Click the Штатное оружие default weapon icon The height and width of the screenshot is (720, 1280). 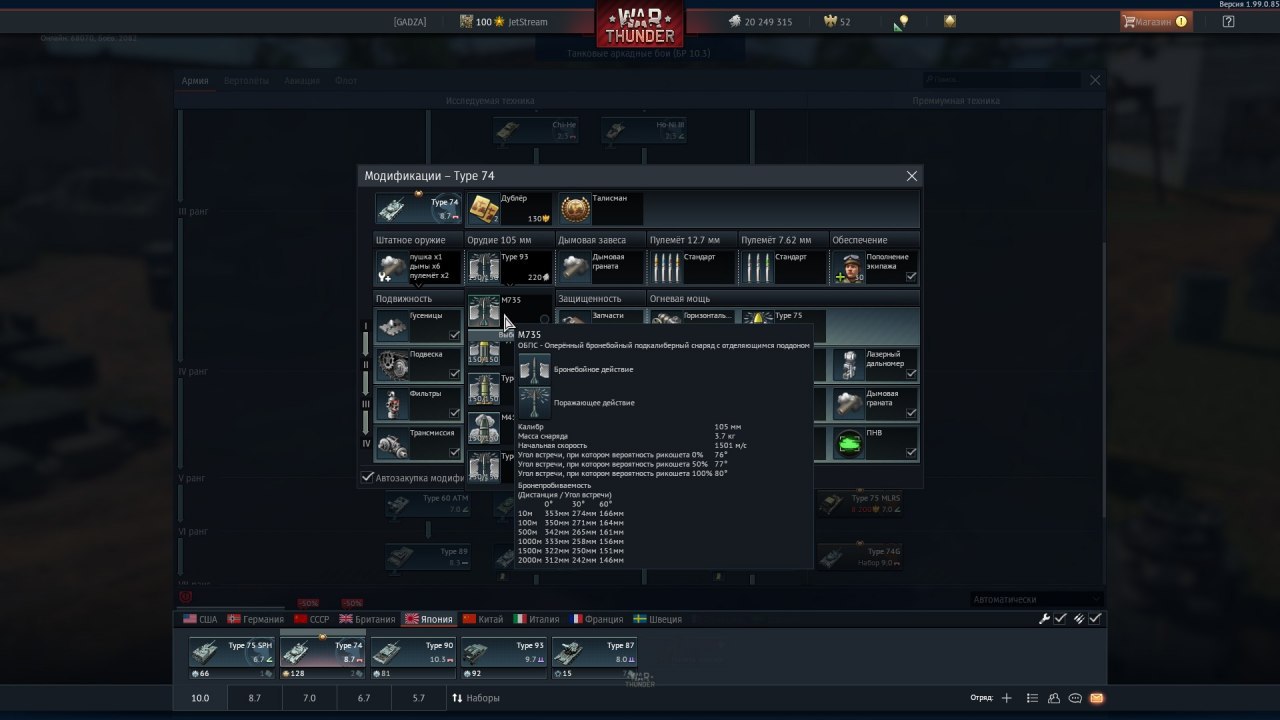click(393, 267)
